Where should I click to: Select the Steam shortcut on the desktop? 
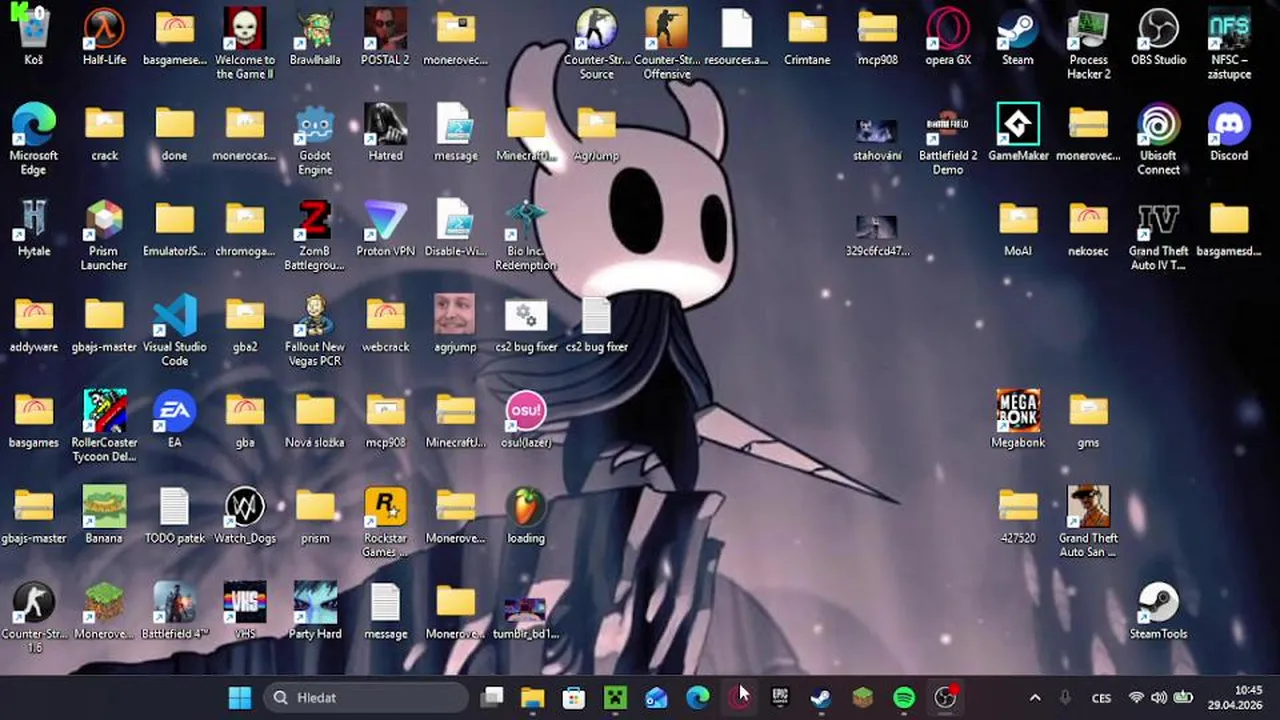(x=1018, y=37)
